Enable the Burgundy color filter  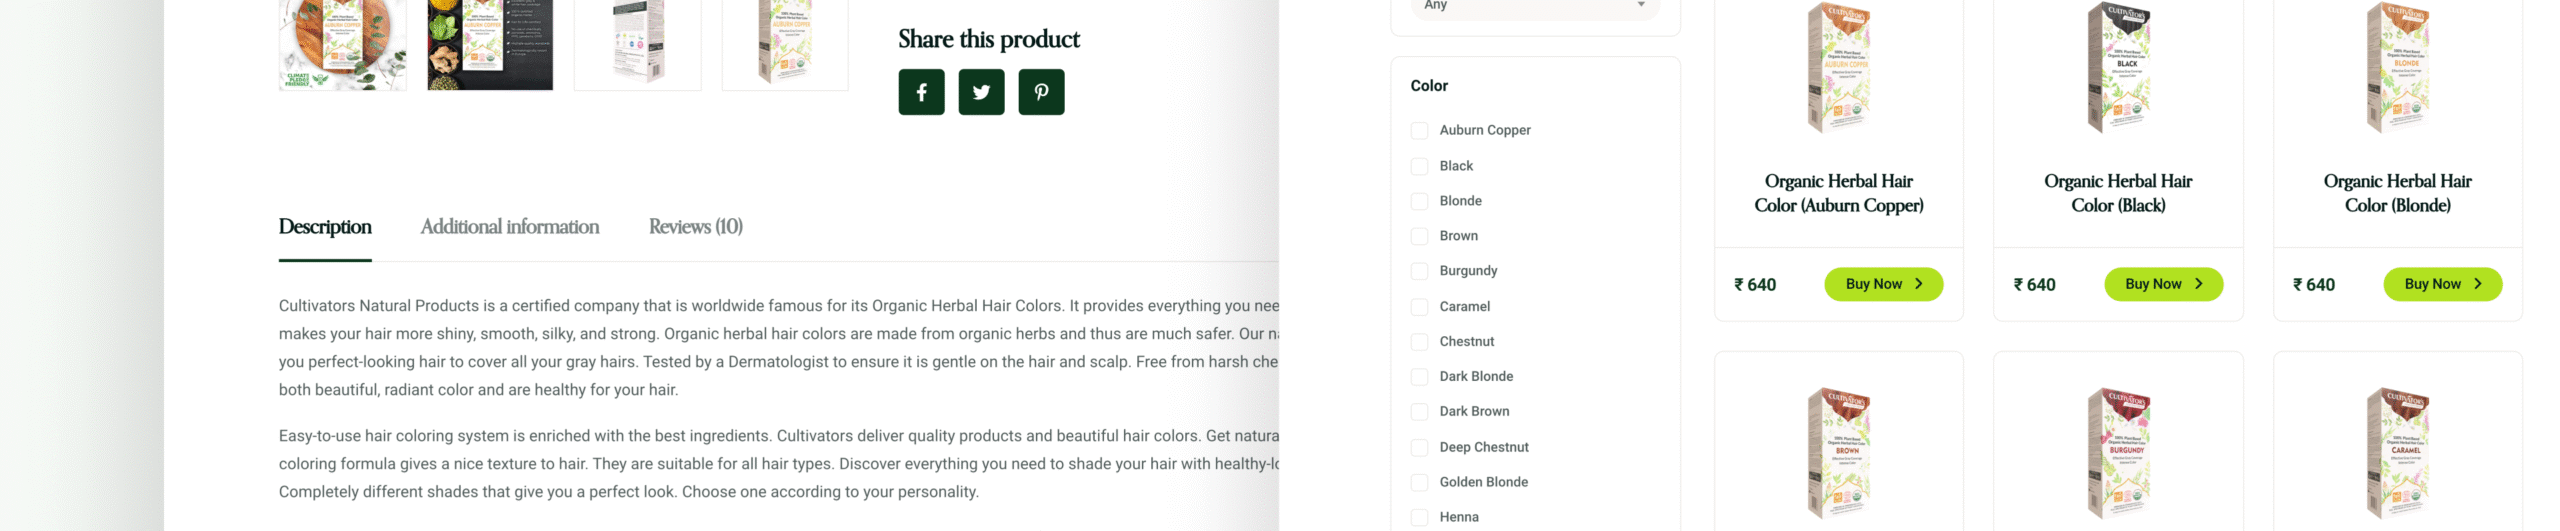1419,271
